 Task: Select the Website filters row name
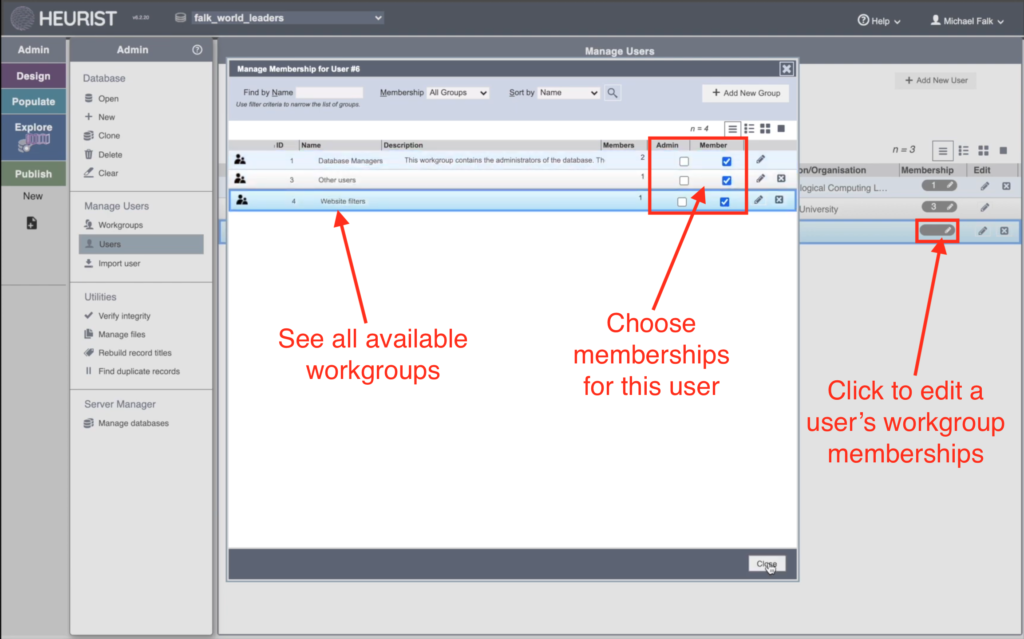coord(342,201)
